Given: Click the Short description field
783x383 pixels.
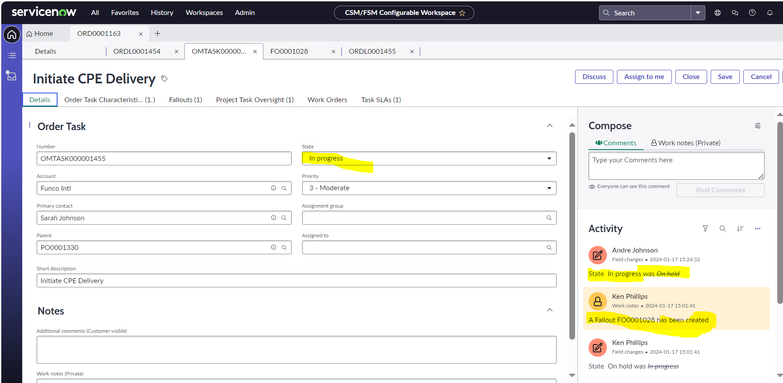Looking at the screenshot, I should [296, 281].
